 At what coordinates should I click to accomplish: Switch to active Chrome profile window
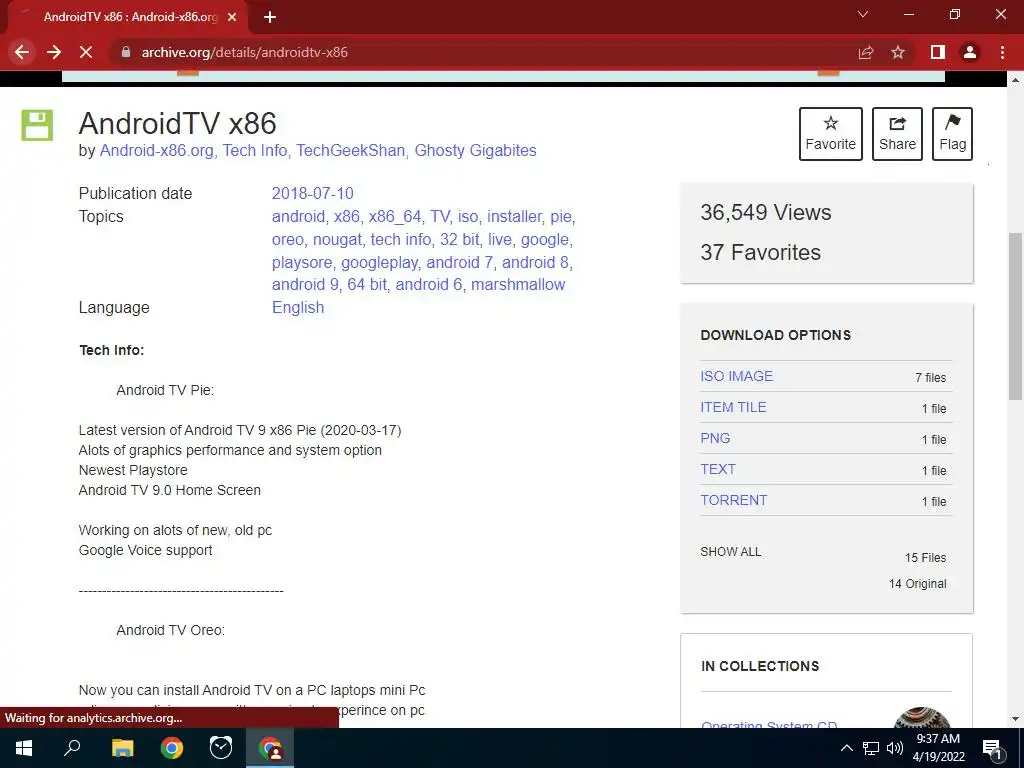[x=270, y=748]
